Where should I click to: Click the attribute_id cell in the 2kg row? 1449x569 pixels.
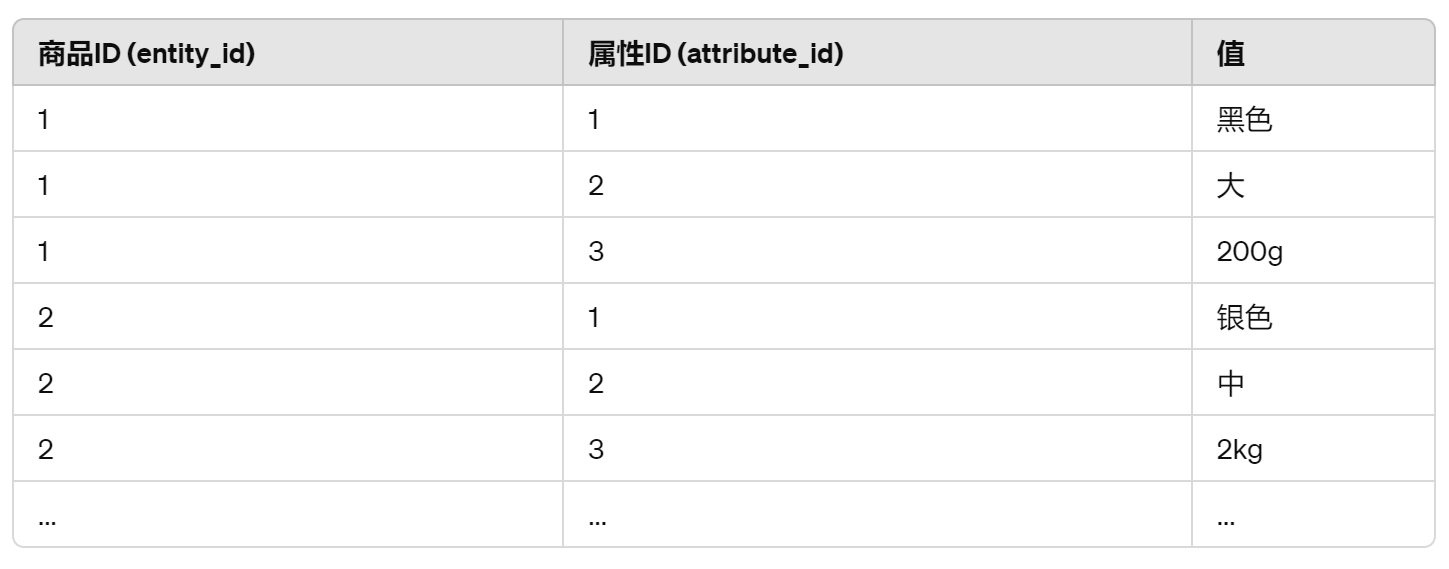click(x=595, y=450)
